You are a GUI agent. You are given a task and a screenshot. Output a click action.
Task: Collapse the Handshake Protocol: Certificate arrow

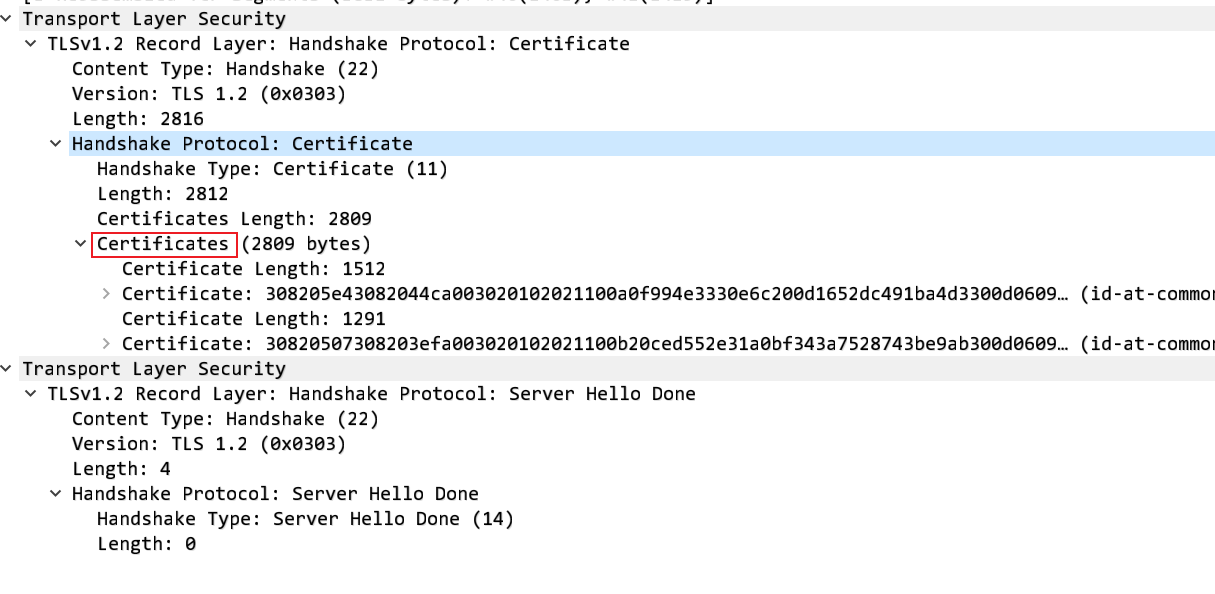click(x=56, y=144)
